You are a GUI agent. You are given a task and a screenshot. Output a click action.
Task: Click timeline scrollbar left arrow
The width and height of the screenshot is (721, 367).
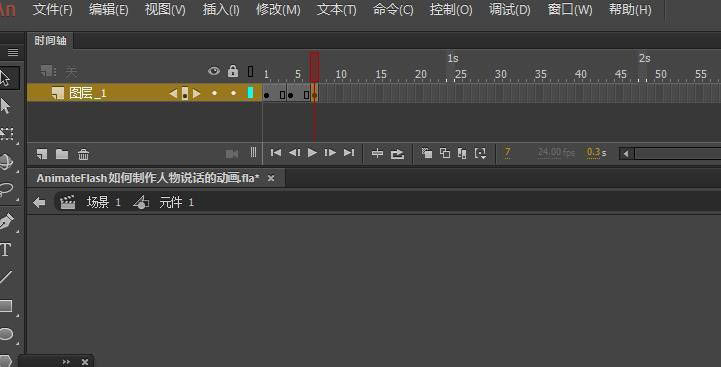(626, 154)
